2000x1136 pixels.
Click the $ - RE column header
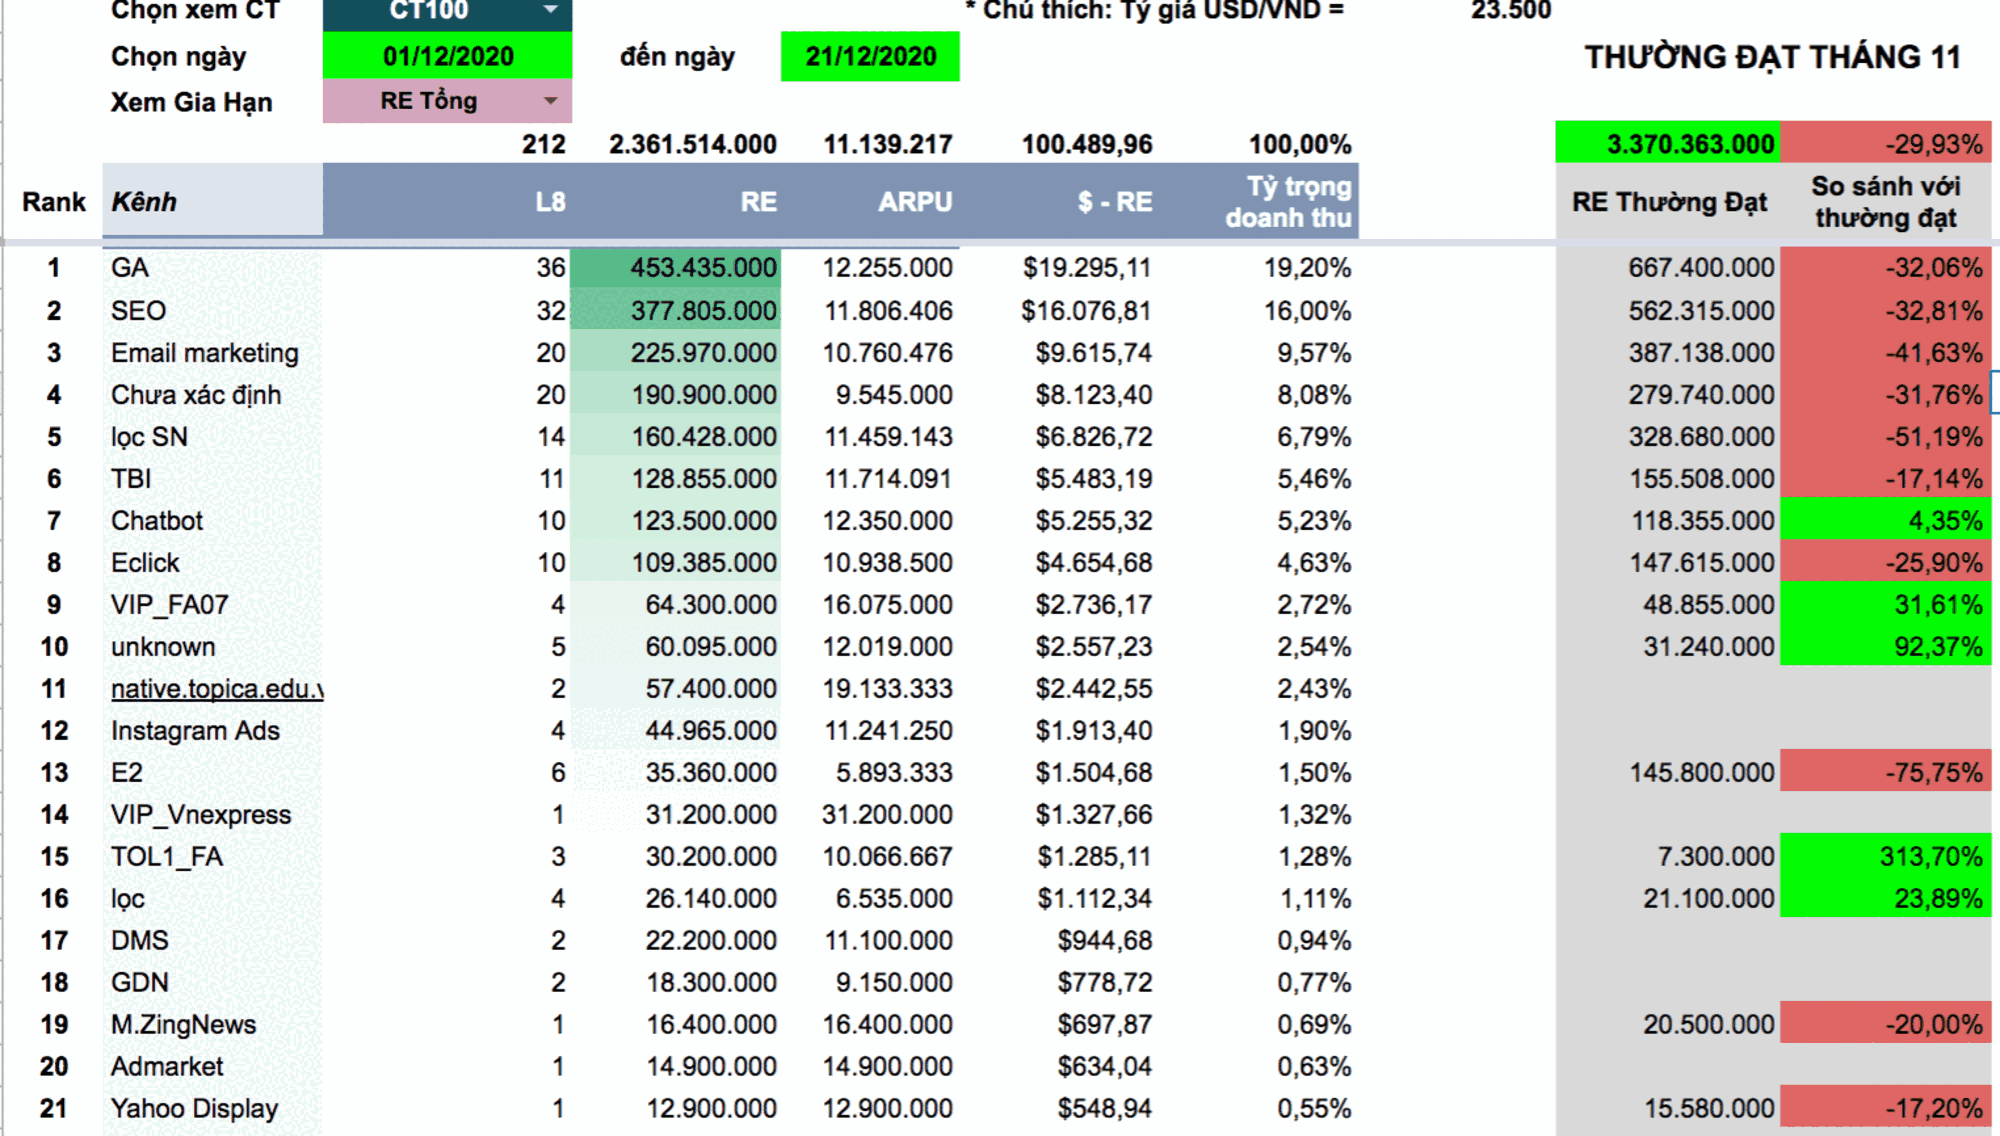point(1115,202)
